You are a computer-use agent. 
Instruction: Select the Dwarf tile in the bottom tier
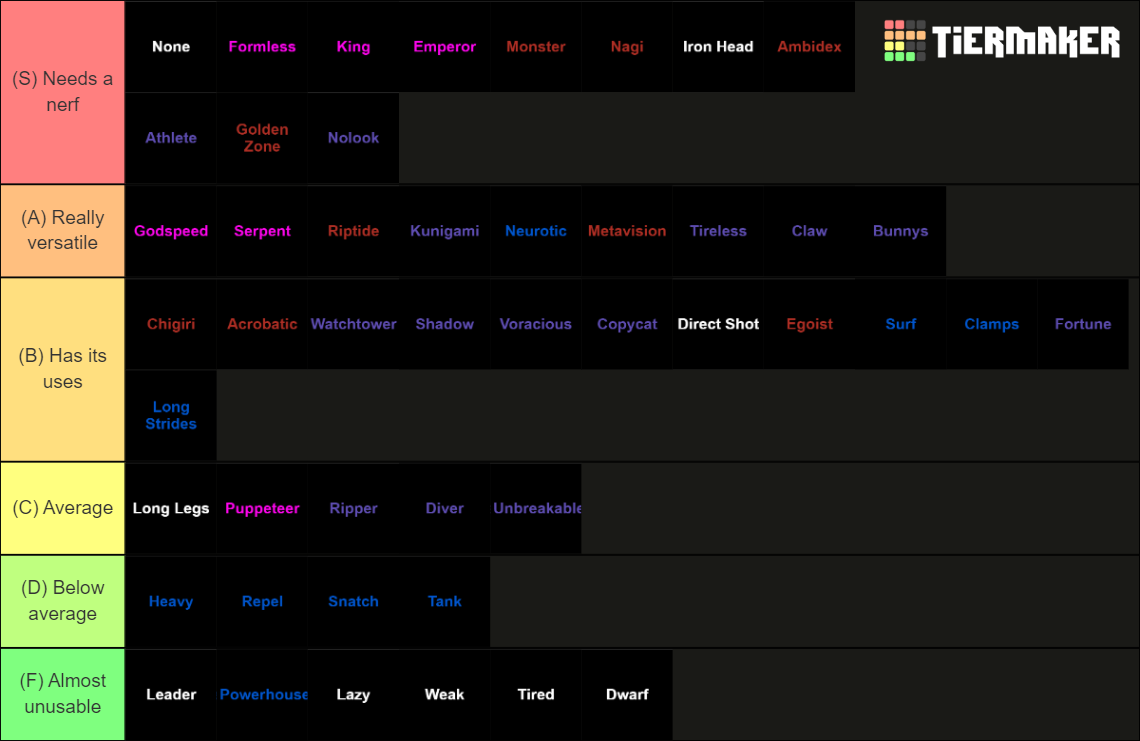point(627,694)
